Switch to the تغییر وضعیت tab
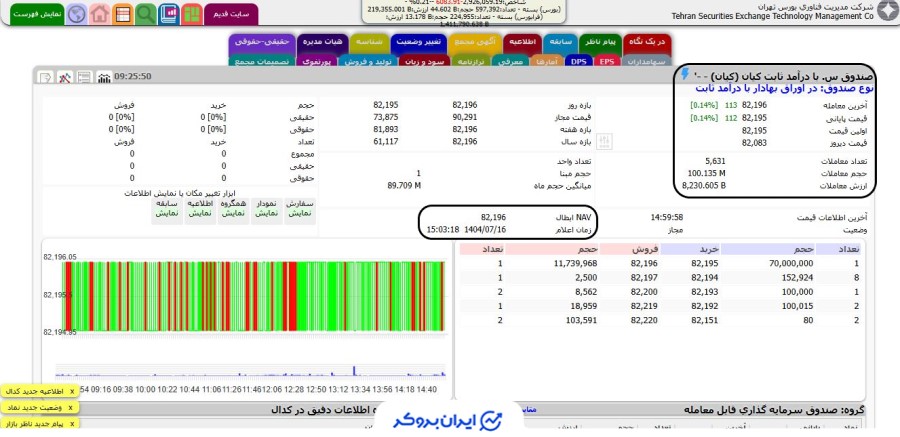The height and width of the screenshot is (437, 900). [419, 42]
